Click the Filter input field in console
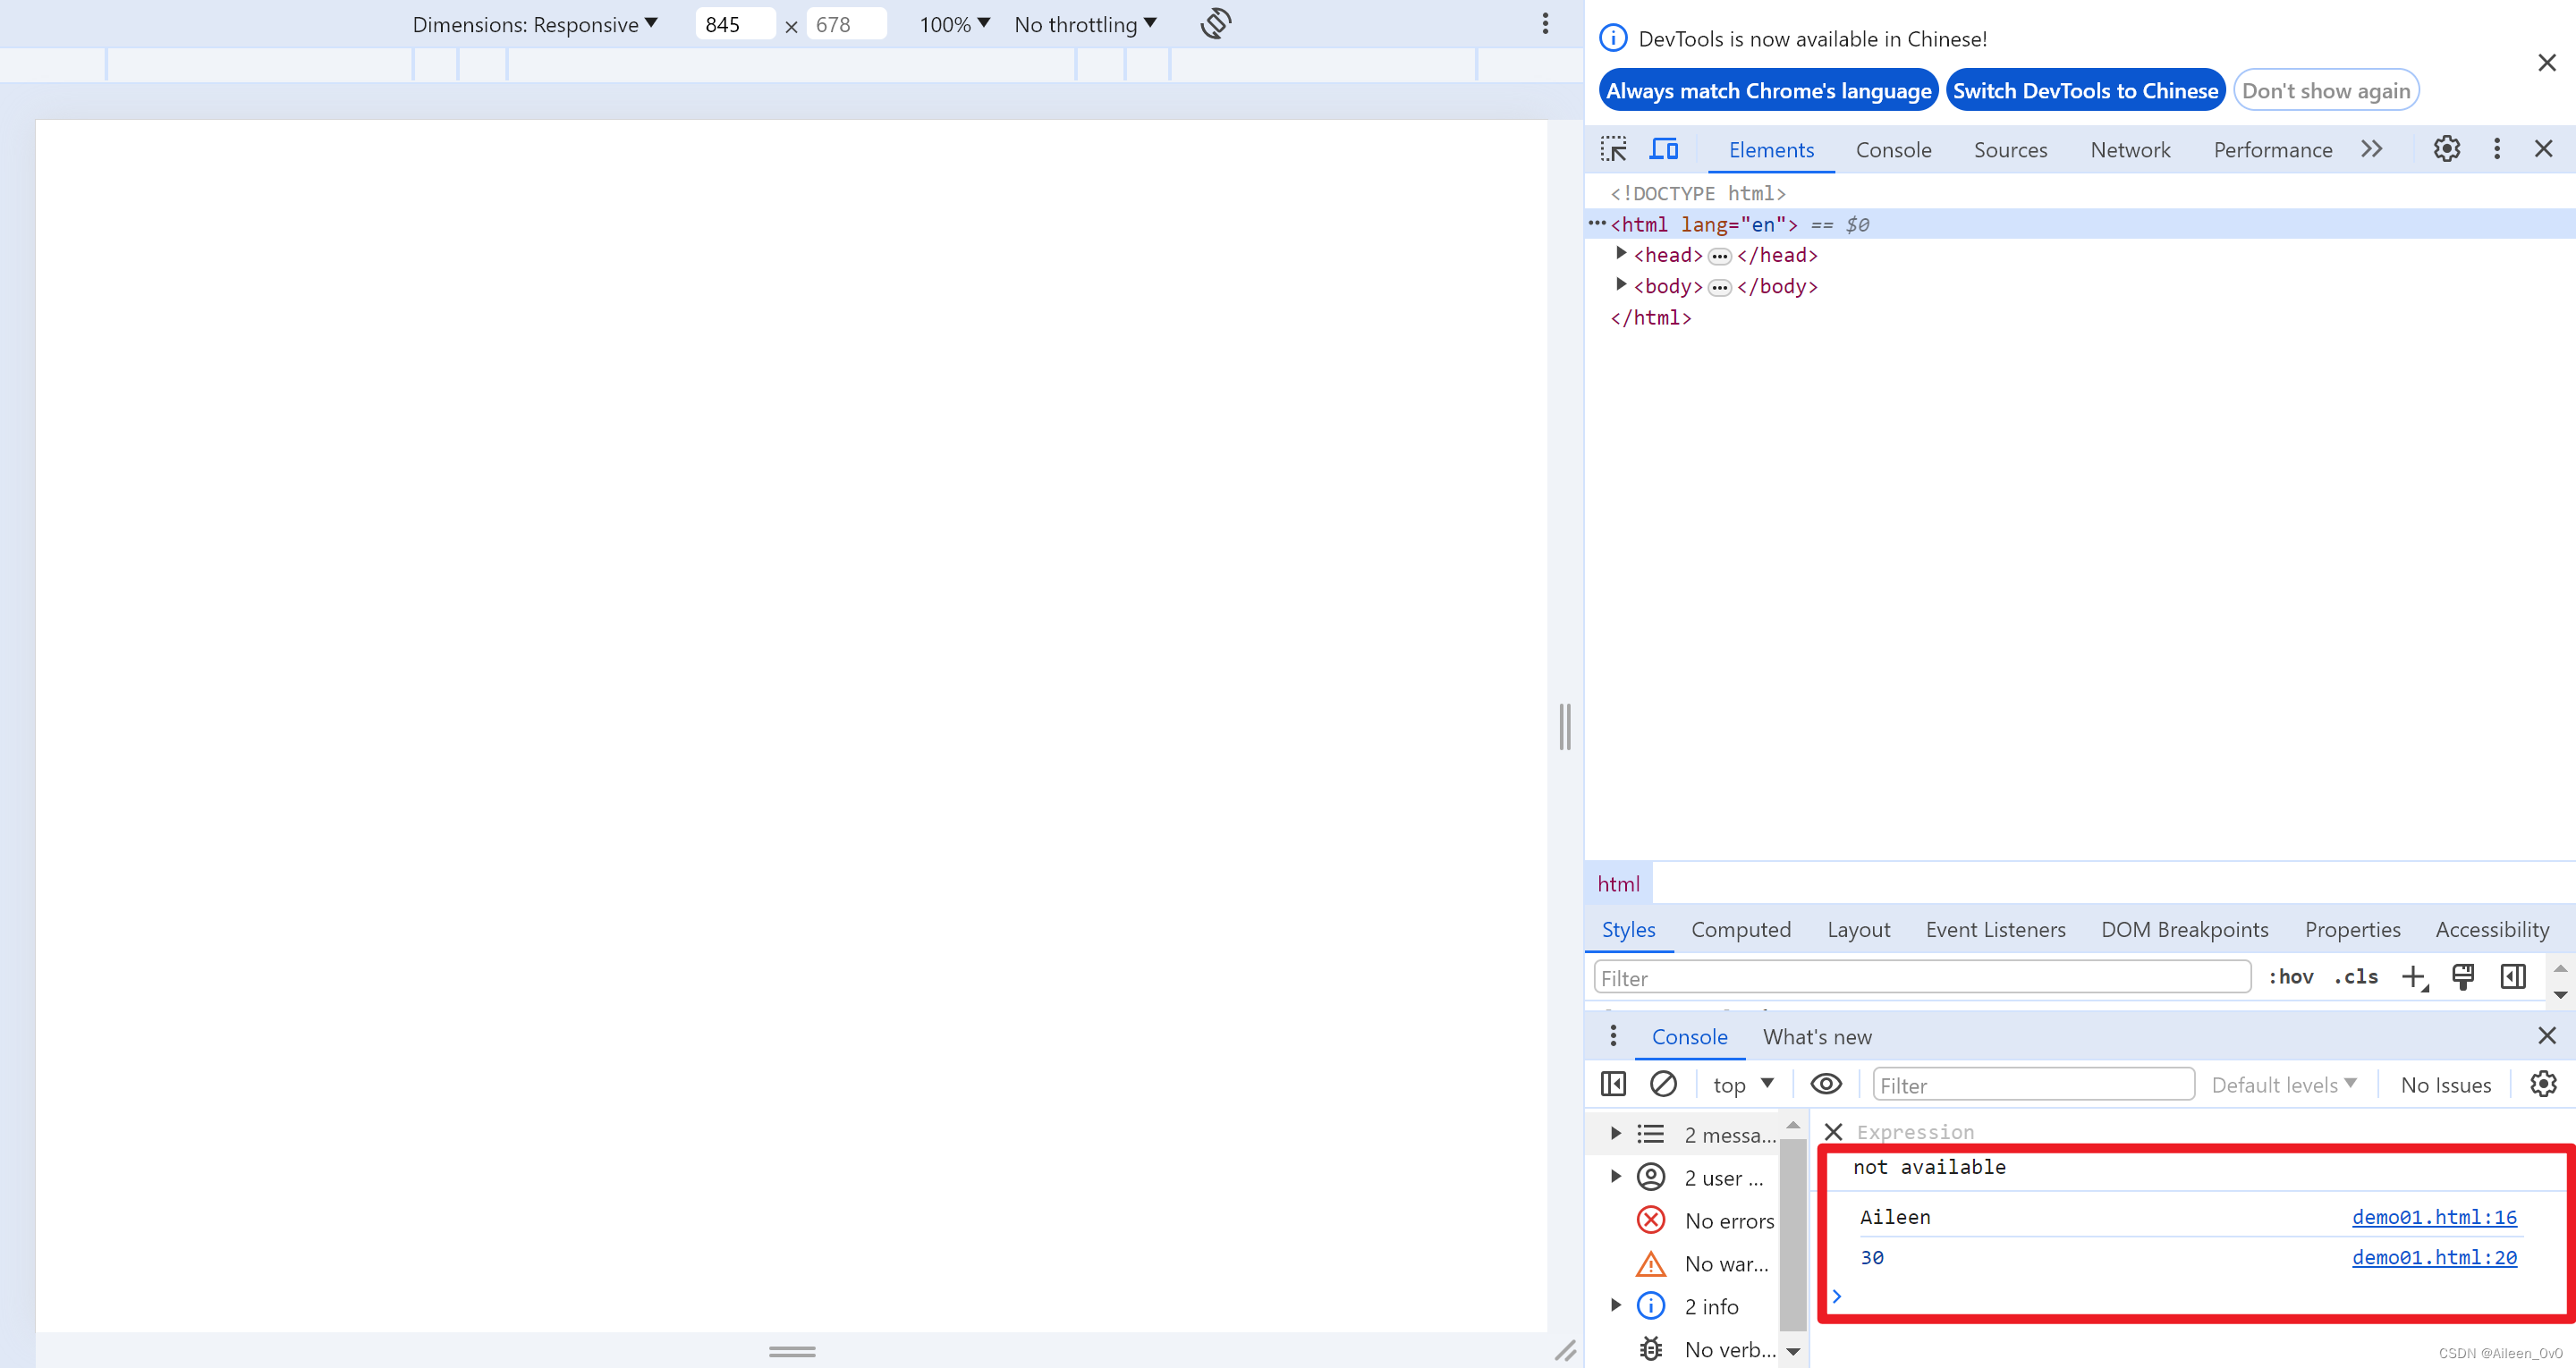The height and width of the screenshot is (1368, 2576). click(x=2032, y=1085)
